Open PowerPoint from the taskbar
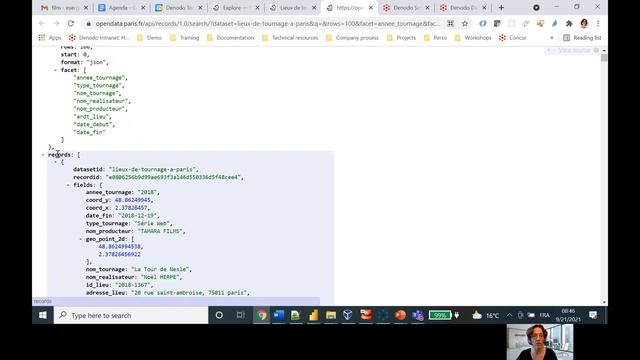This screenshot has height=360, width=640. click(400, 315)
